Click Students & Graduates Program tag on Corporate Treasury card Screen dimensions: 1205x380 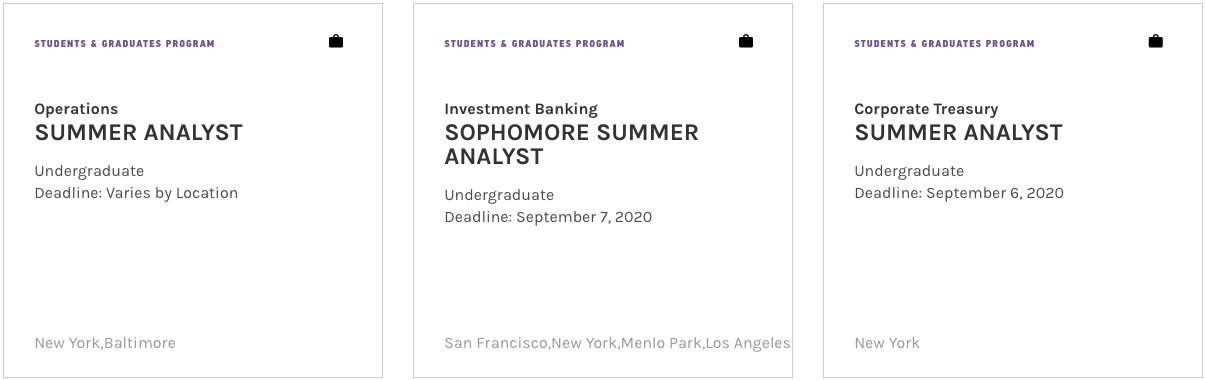click(945, 44)
